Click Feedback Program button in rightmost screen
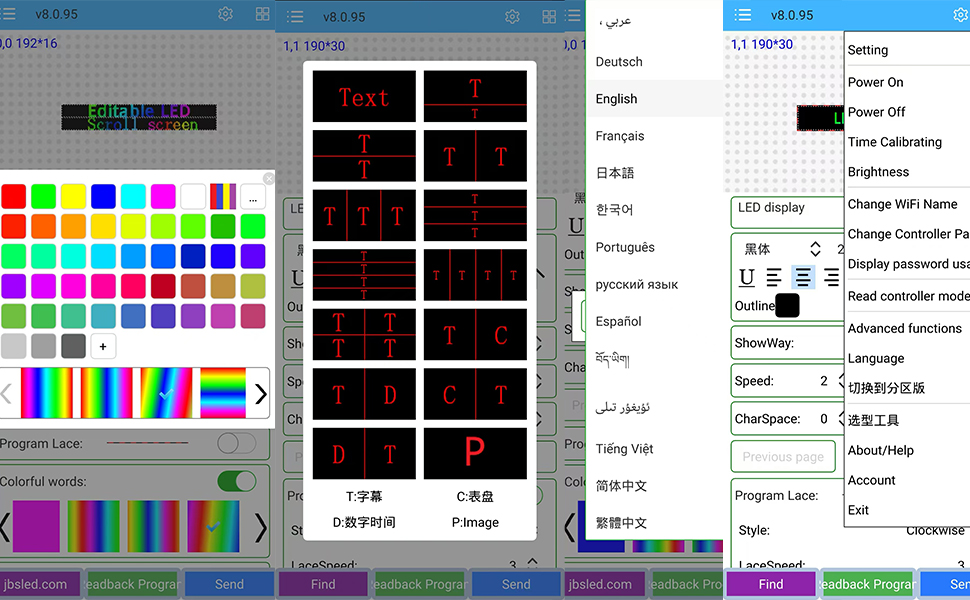 coord(867,584)
